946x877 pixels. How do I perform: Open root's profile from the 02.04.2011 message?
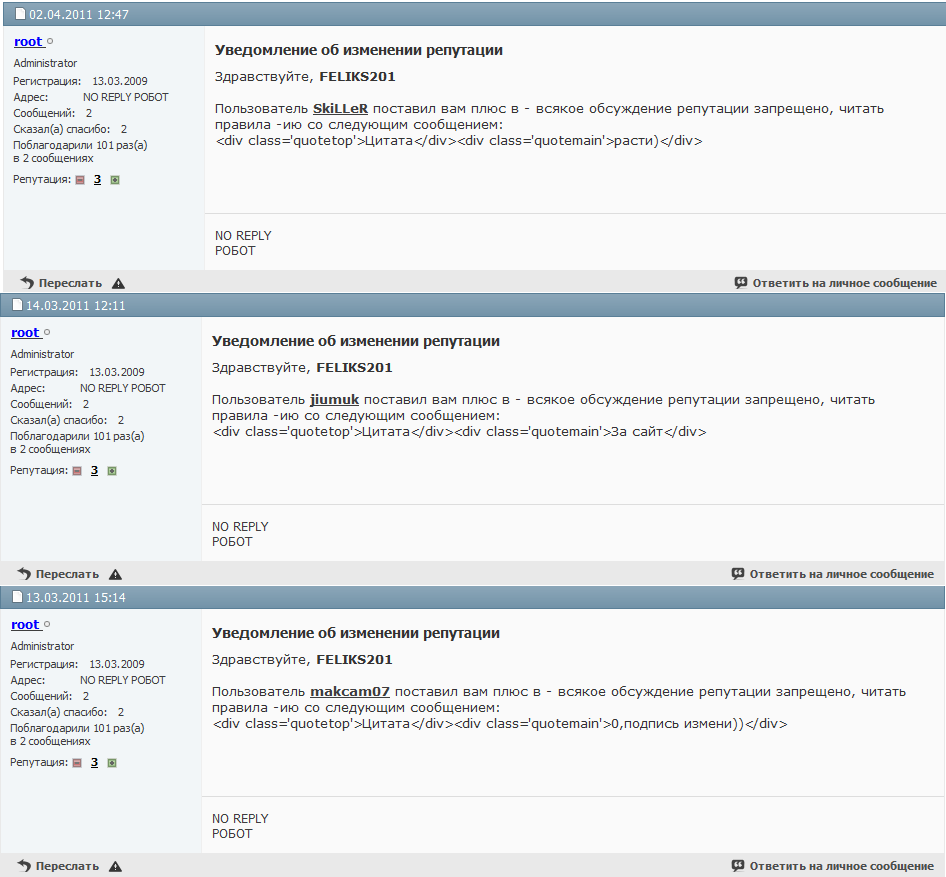click(x=28, y=42)
